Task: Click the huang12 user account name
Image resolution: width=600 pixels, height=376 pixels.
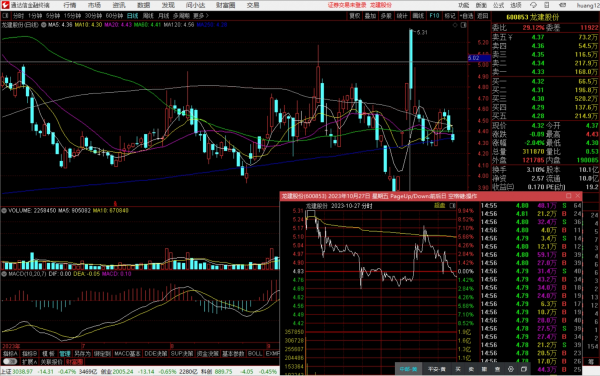Action: point(587,5)
